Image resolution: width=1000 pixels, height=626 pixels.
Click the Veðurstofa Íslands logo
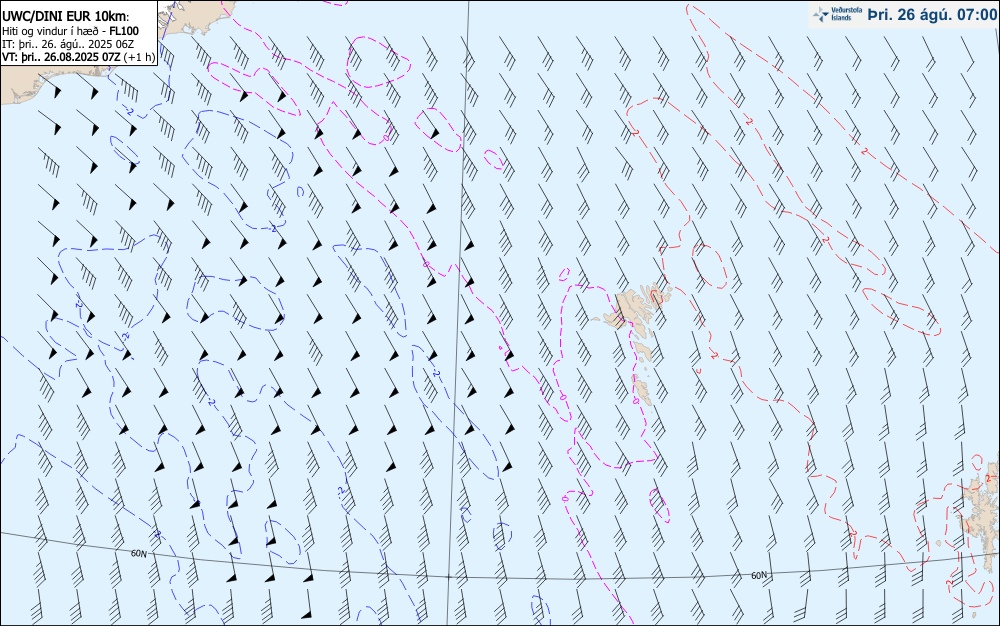tap(837, 14)
